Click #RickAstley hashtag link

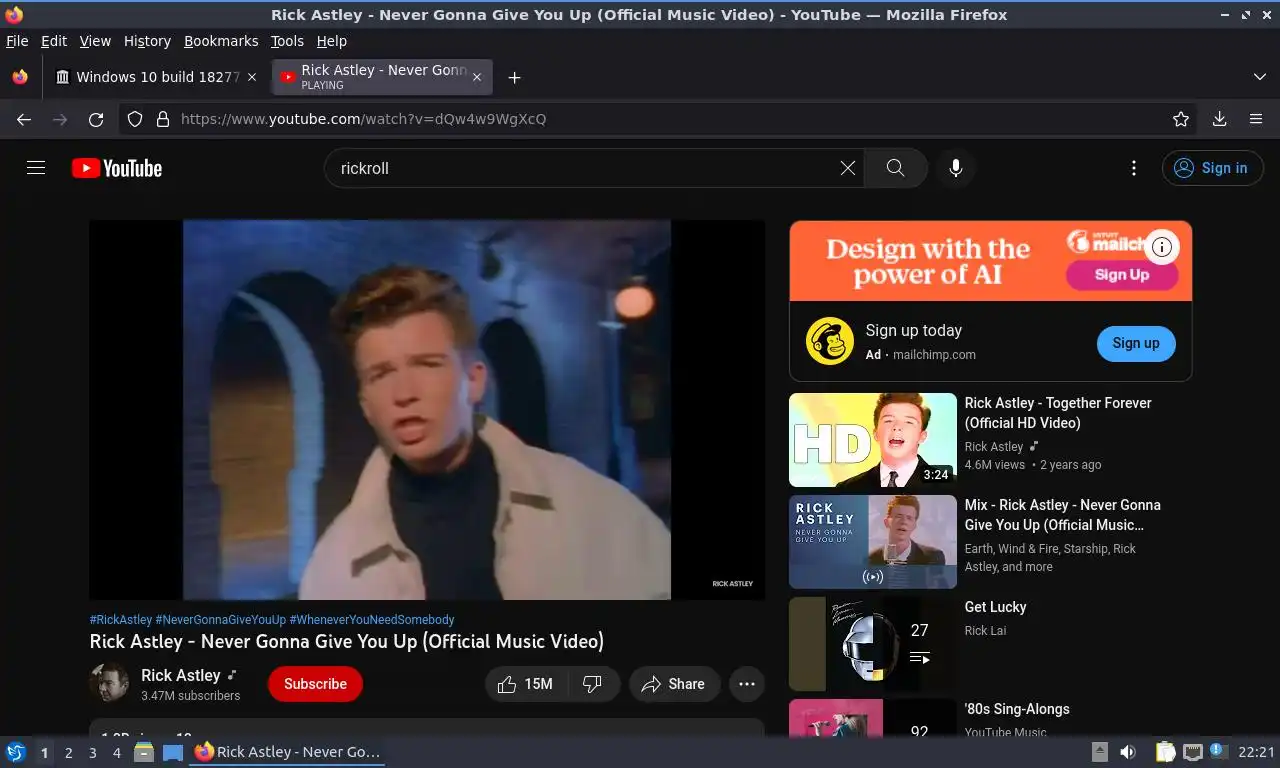[121, 620]
